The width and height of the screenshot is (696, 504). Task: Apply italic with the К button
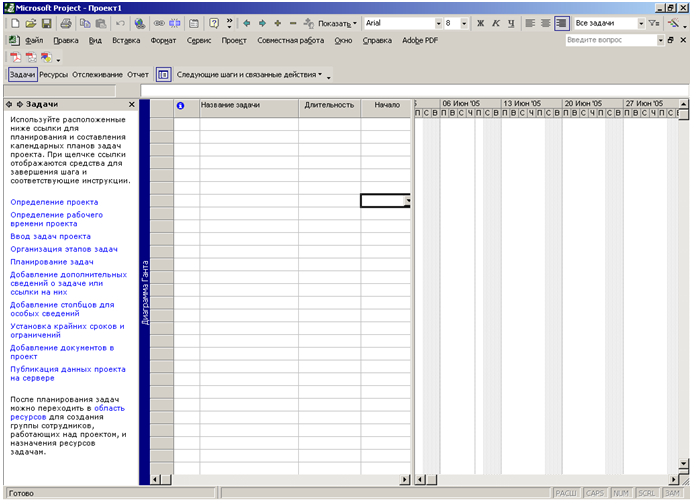click(496, 23)
